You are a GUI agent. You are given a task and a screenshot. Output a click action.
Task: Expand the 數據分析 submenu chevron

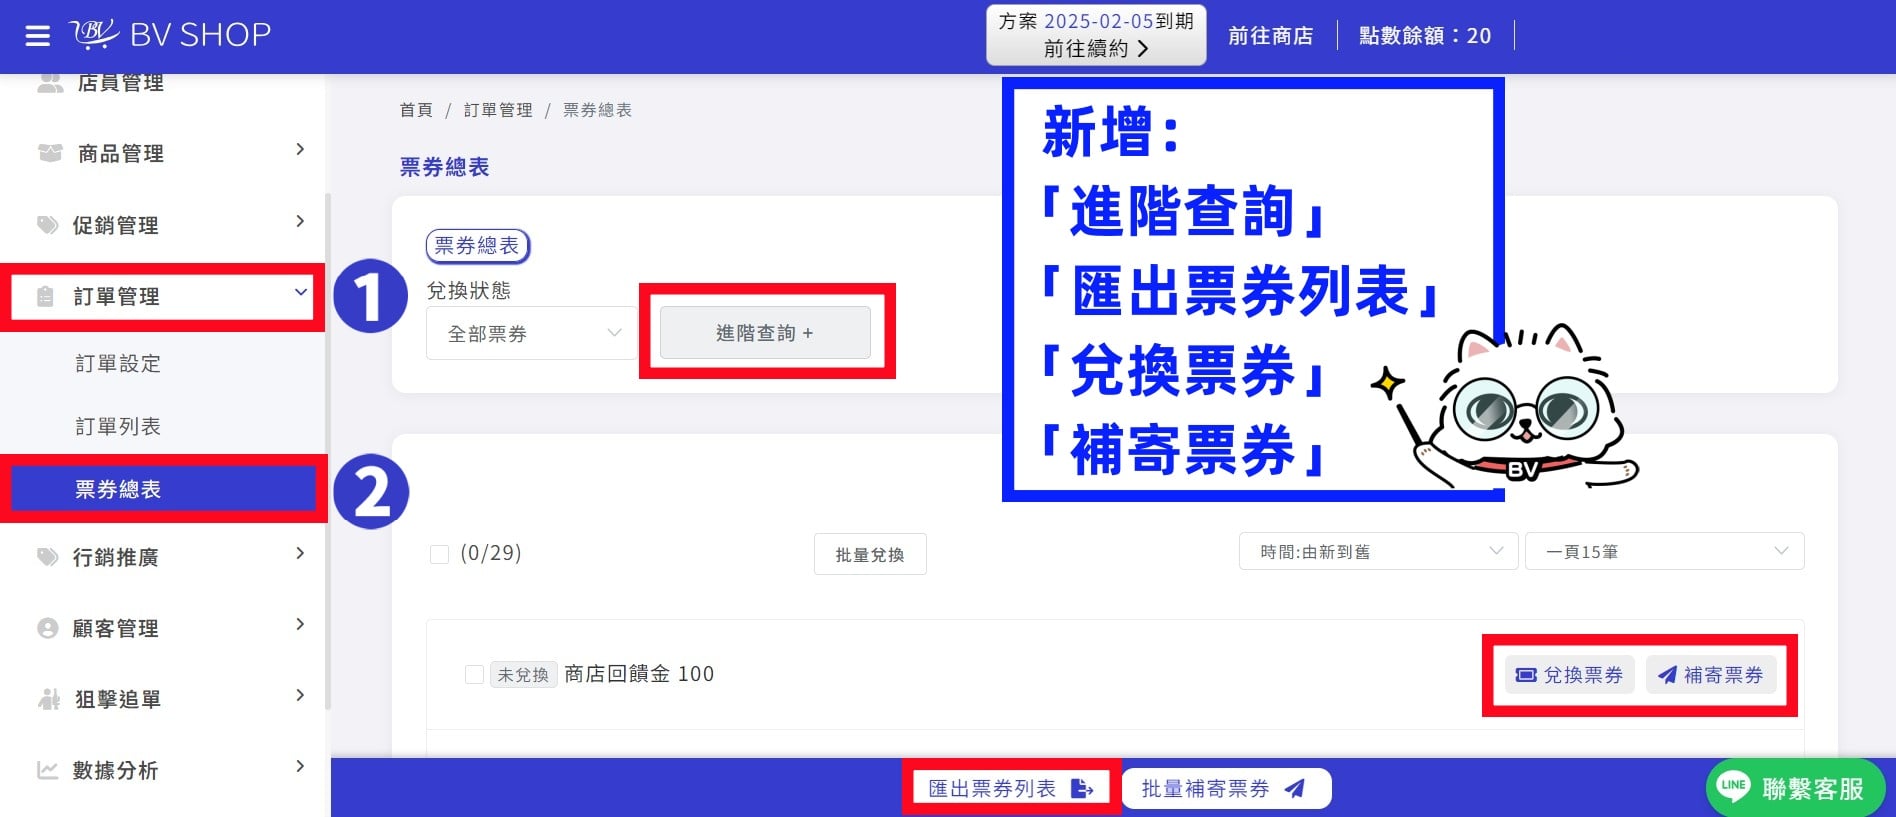300,767
